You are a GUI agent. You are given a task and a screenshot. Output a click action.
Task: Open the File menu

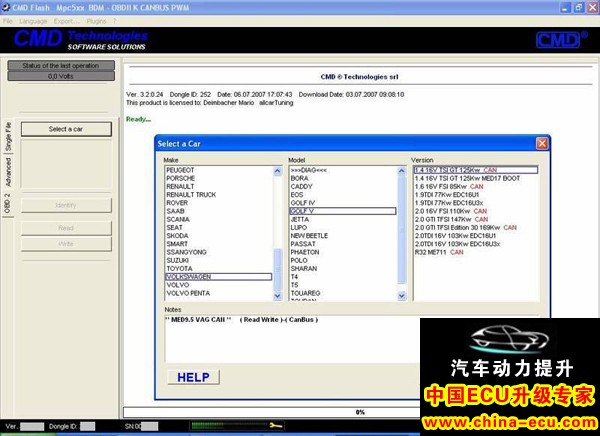(x=8, y=21)
